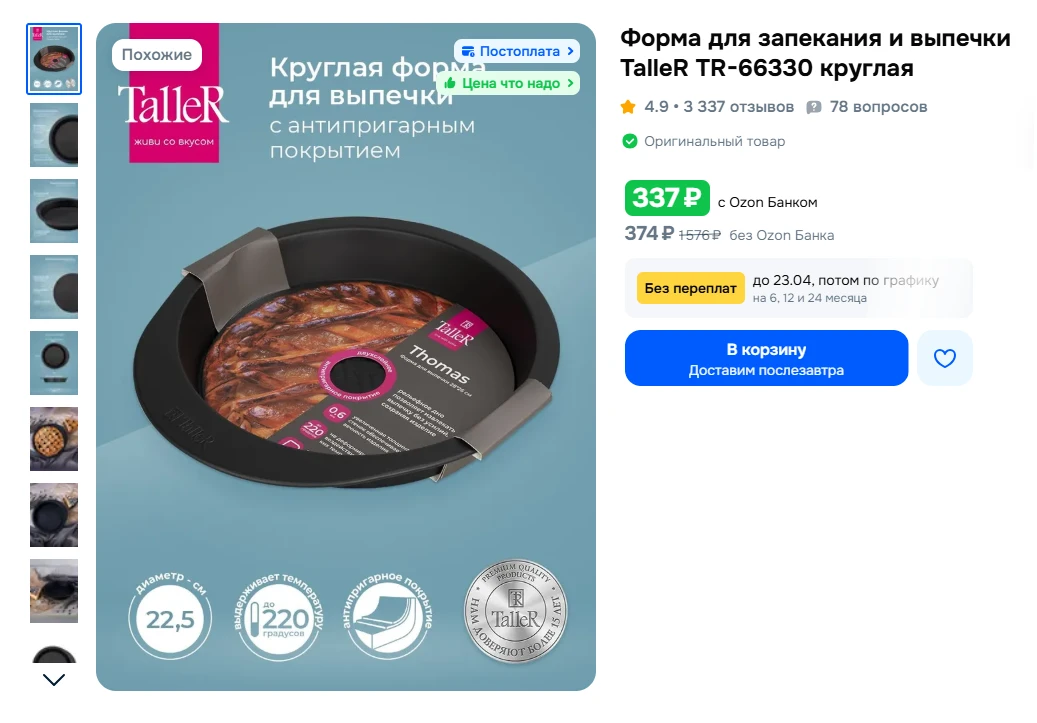The image size is (1037, 723).
Task: Open the Постоплата chevron arrow
Action: [570, 51]
